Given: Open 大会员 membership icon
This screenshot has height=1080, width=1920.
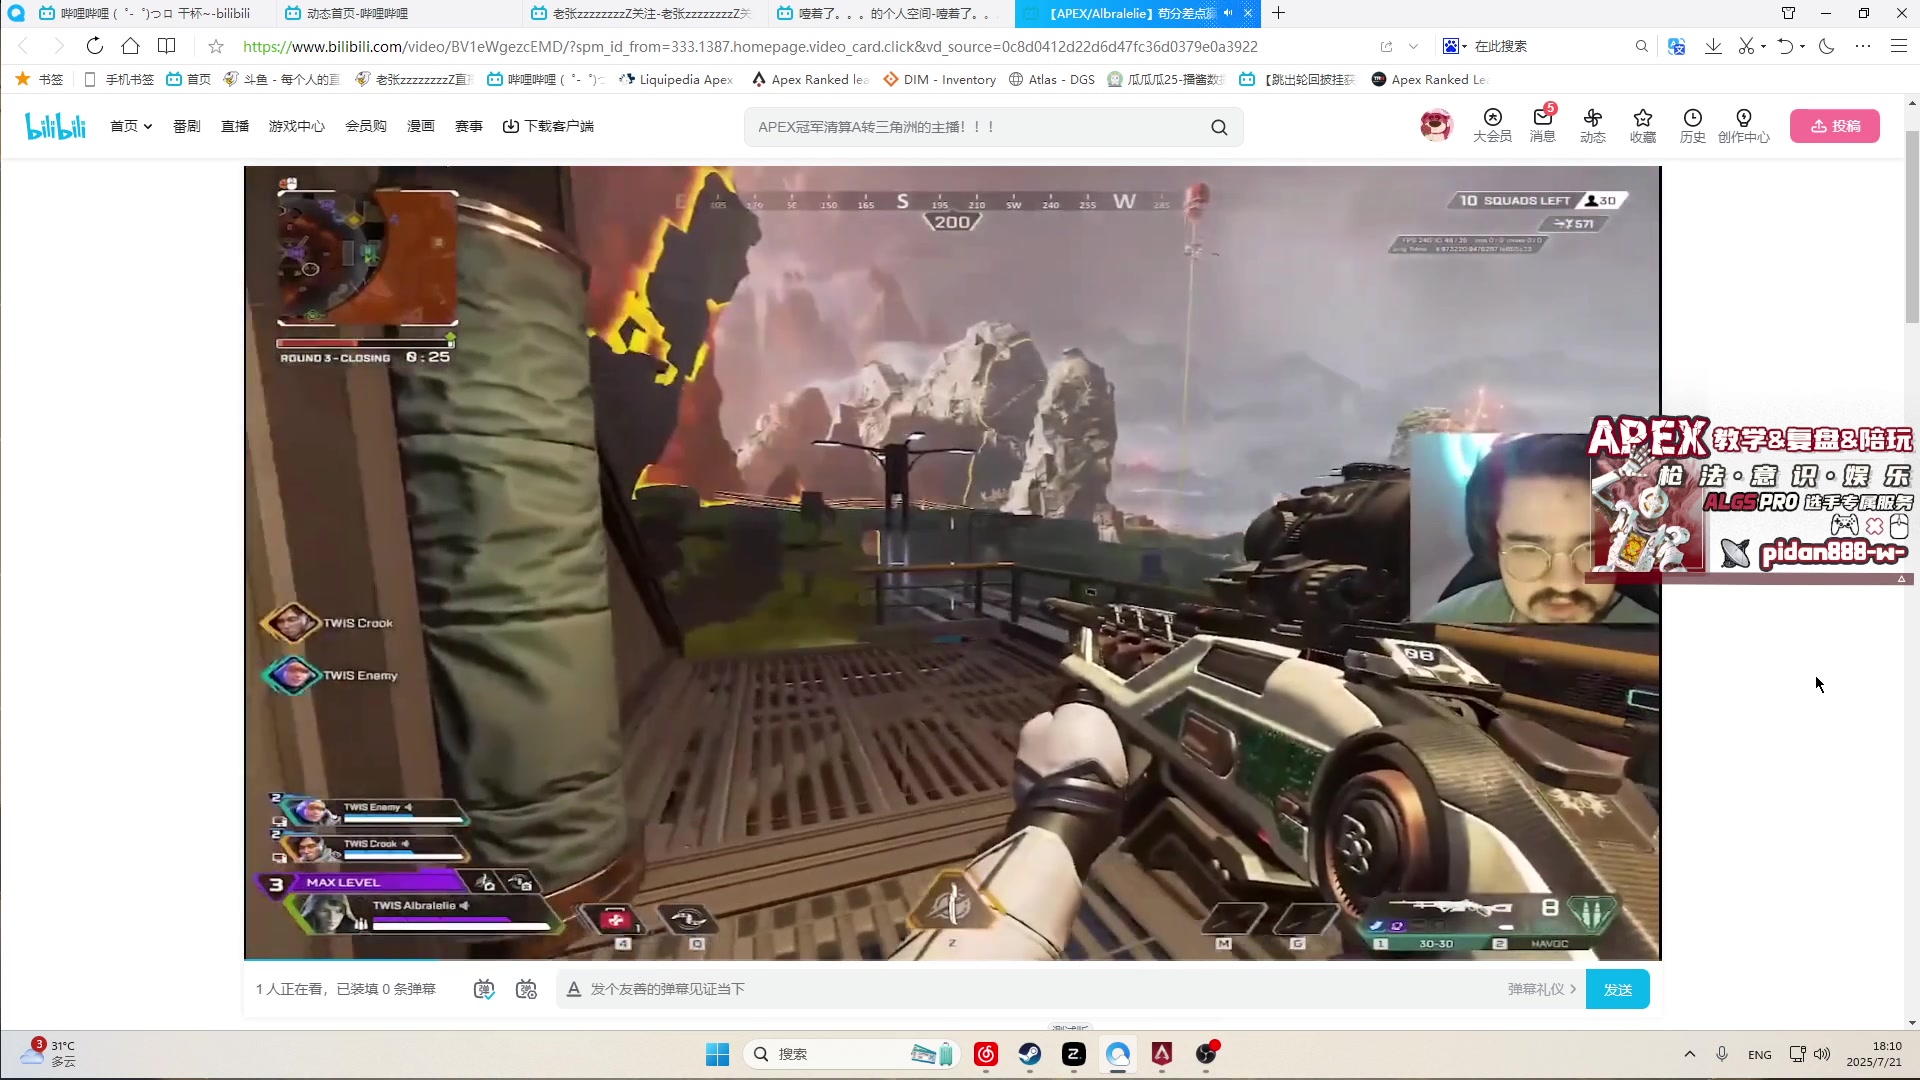Looking at the screenshot, I should tap(1492, 126).
